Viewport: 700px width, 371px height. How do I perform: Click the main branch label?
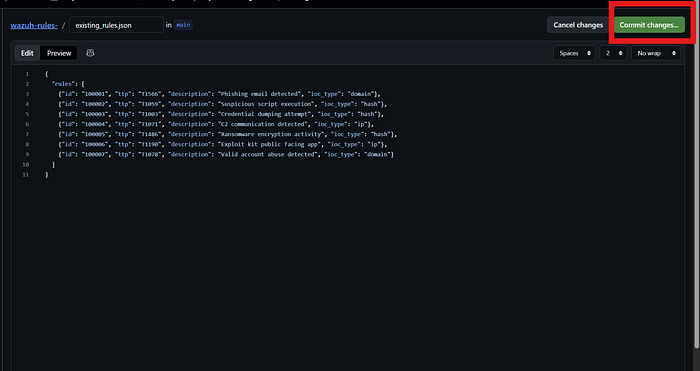(x=183, y=25)
